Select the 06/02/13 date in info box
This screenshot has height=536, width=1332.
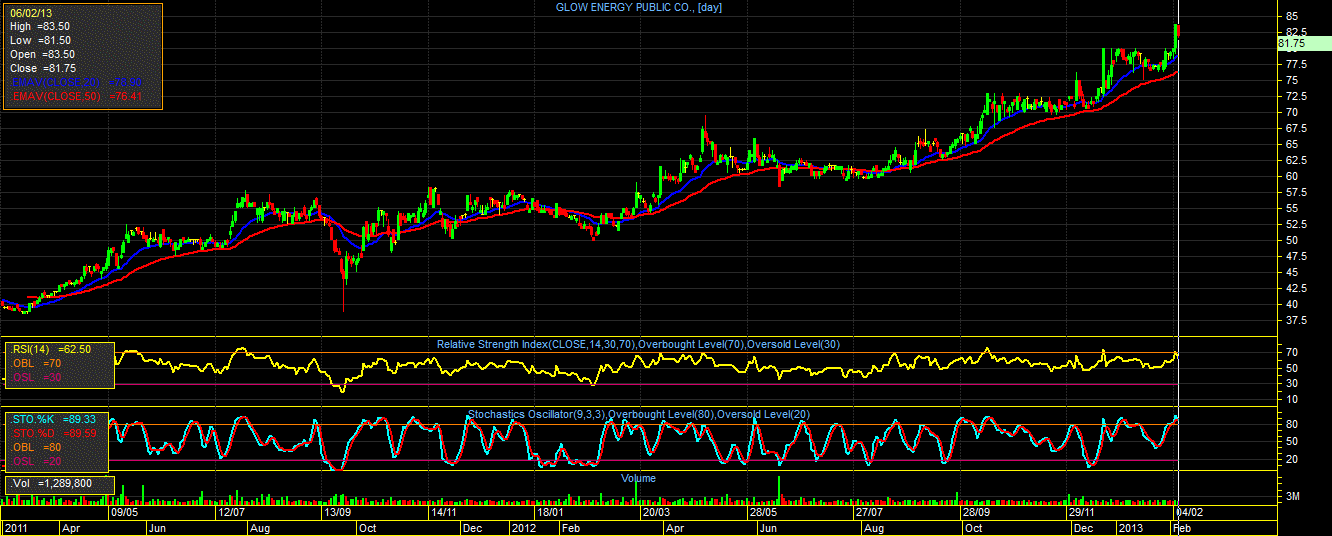[x=30, y=12]
